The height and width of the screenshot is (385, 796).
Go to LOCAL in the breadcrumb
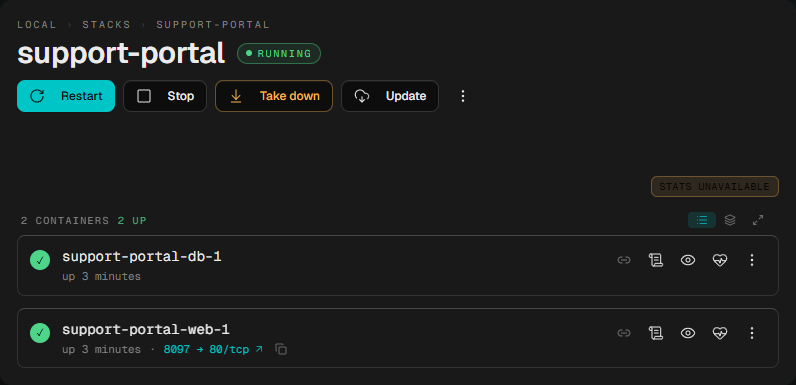point(37,24)
